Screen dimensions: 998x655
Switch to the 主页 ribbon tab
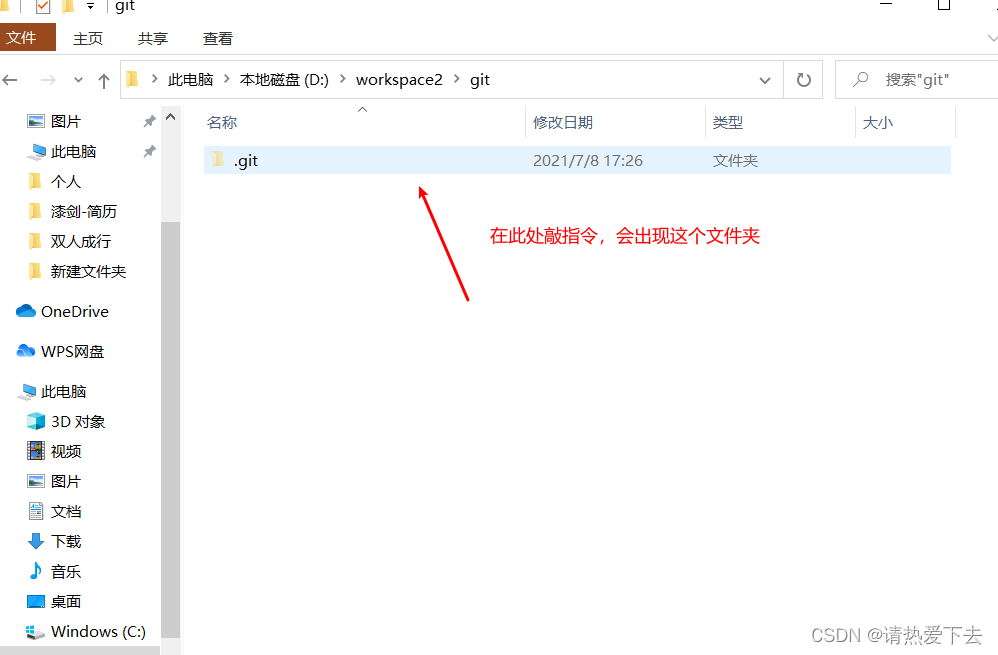click(88, 39)
